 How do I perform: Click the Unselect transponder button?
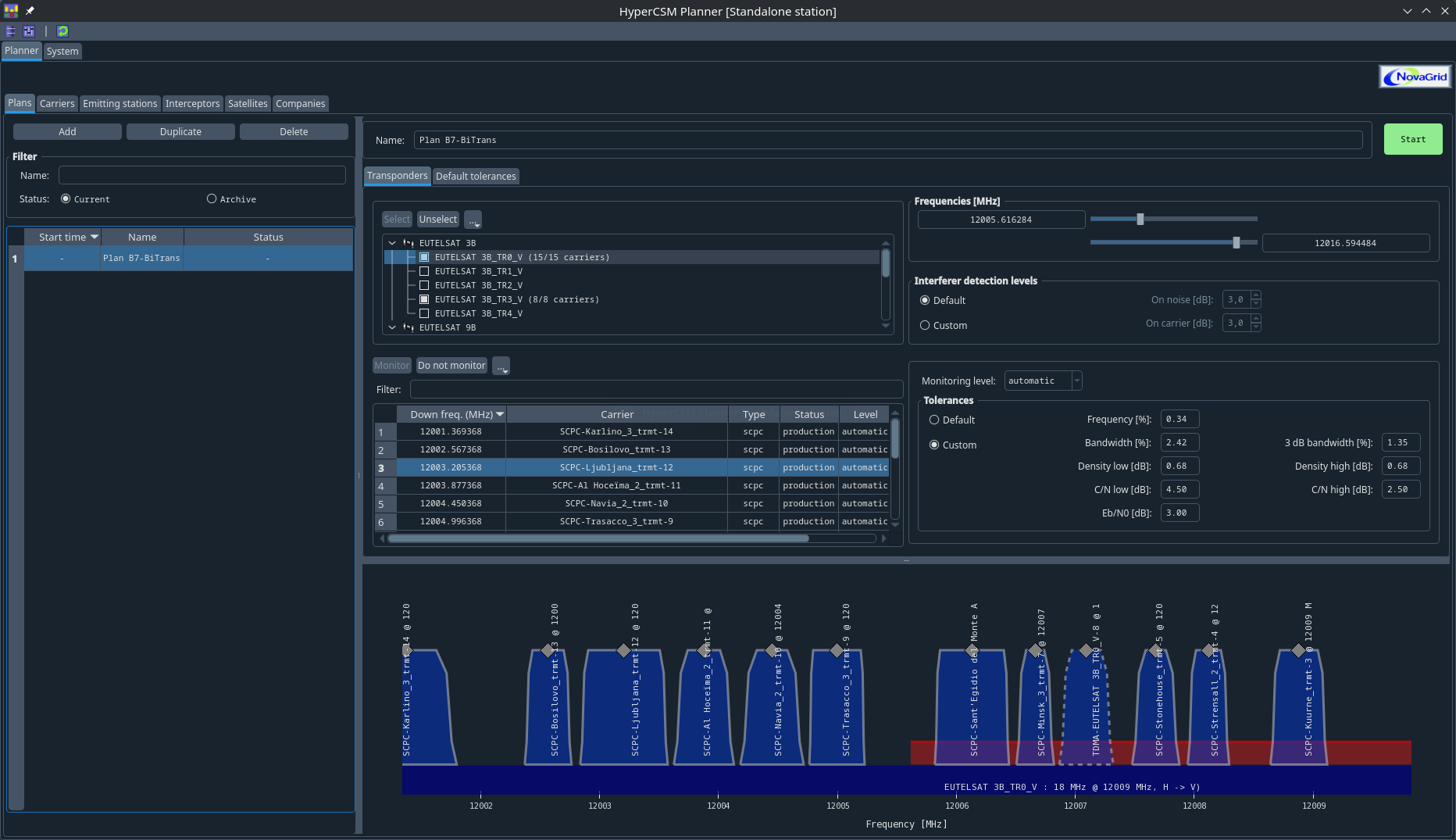(438, 219)
